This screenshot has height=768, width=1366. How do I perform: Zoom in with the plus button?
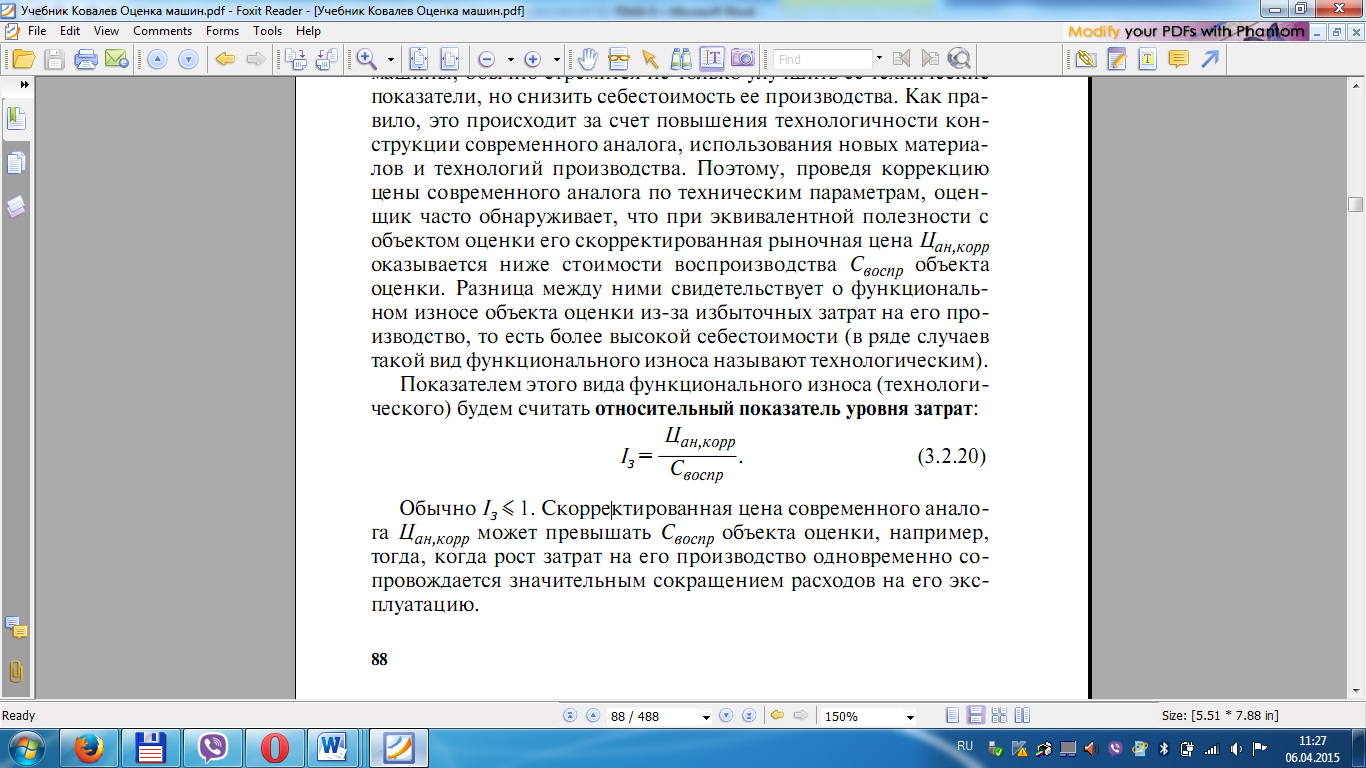[x=532, y=58]
